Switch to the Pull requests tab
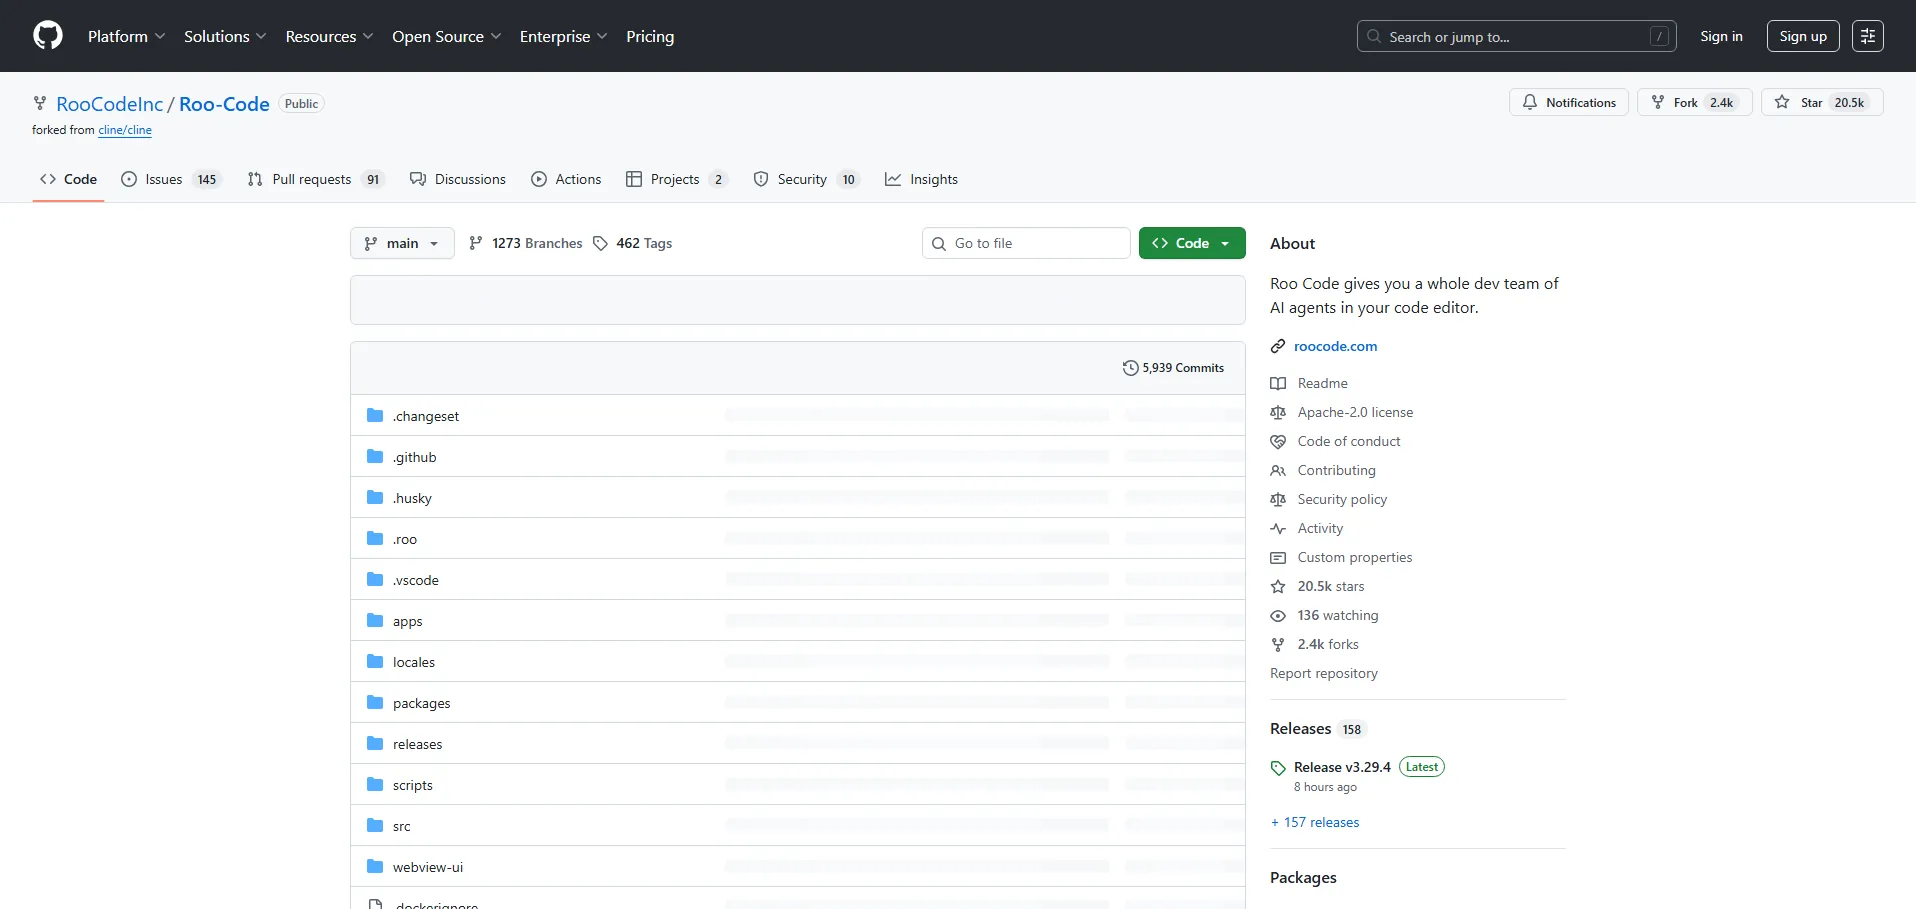 [311, 179]
